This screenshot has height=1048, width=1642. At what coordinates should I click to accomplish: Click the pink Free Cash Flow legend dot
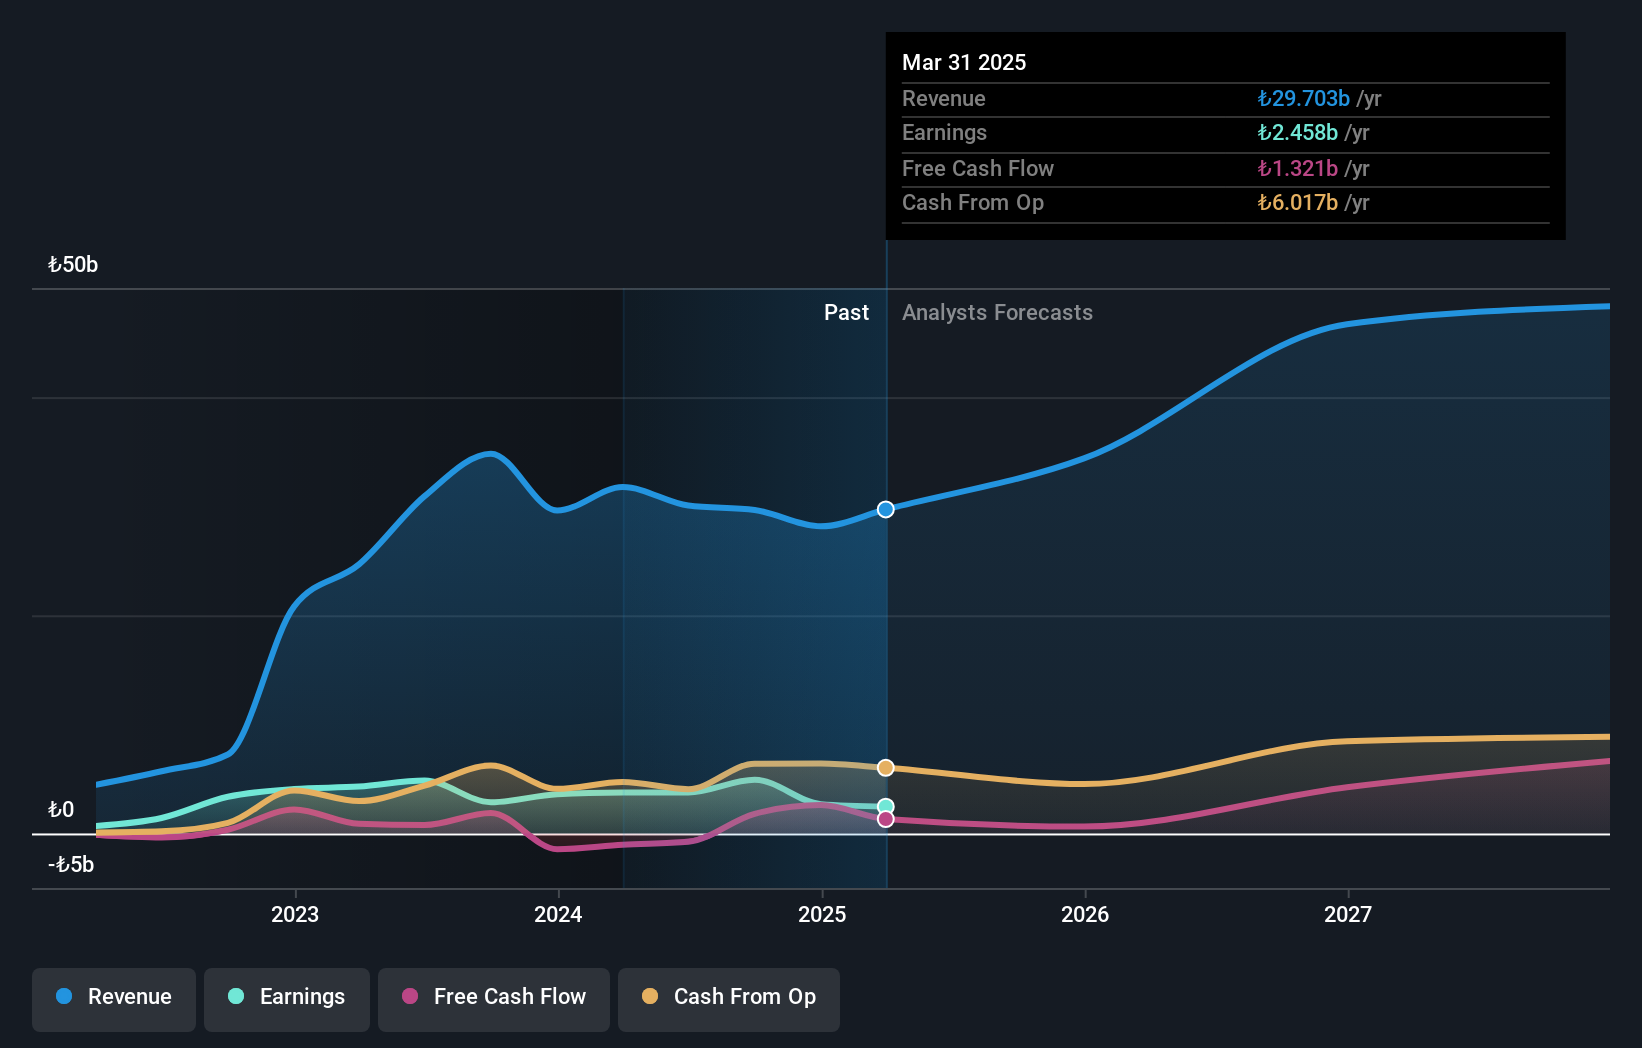(x=410, y=996)
